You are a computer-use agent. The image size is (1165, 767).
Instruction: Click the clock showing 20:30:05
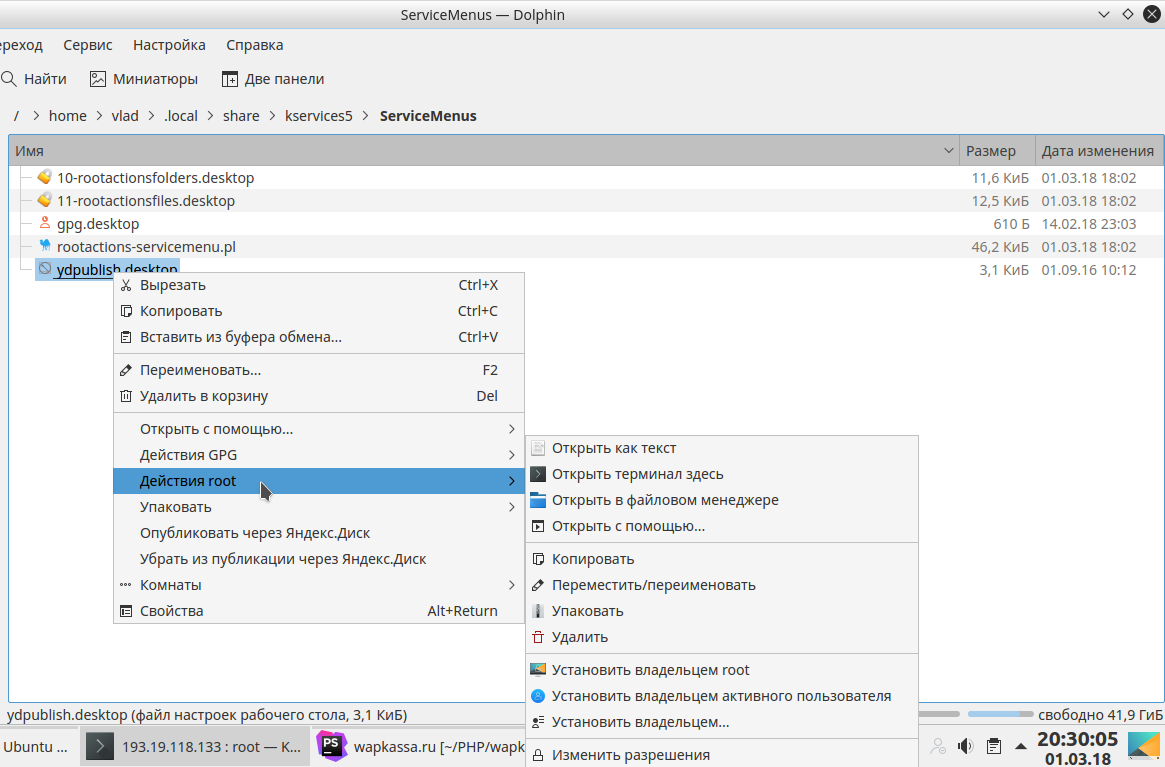pos(1077,740)
